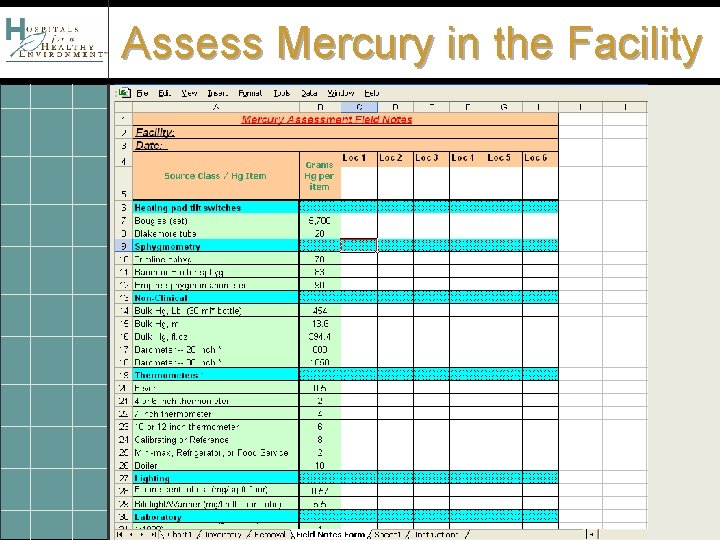Jump to first sheet with tab navigation arrow

point(120,534)
